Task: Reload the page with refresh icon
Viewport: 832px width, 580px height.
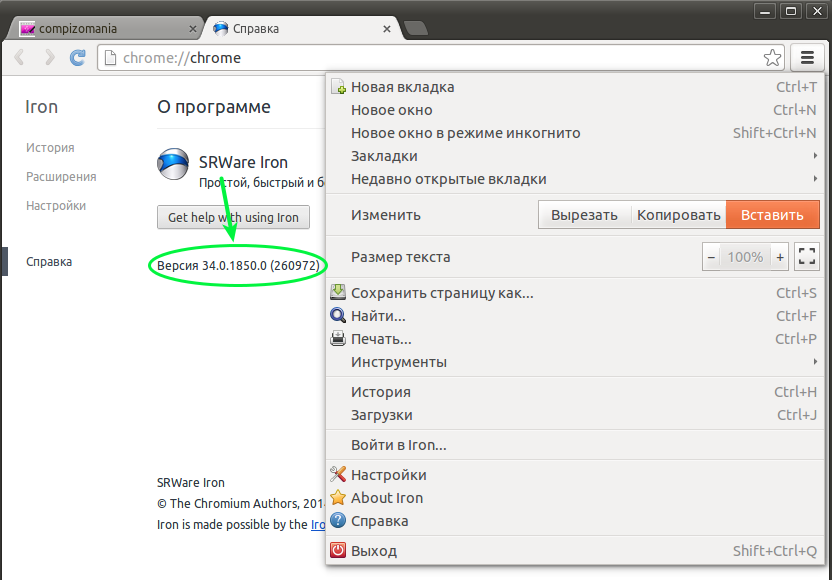Action: 77,57
